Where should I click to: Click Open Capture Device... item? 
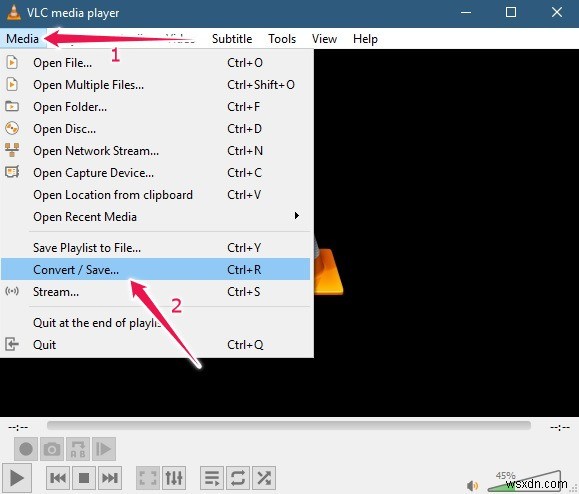click(155, 173)
